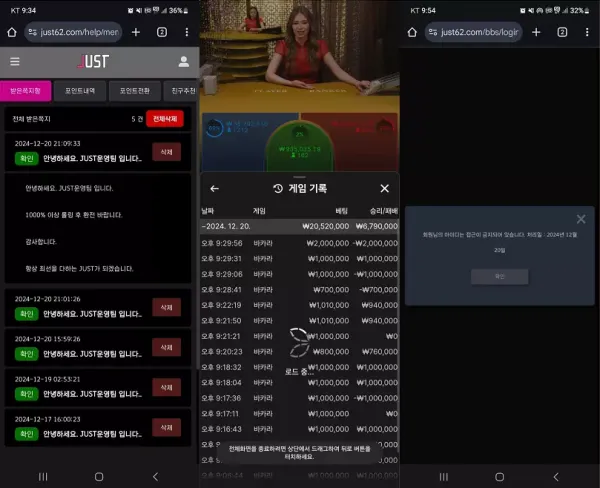
Task: Click 확인 in the access-blocked dialog
Action: (x=500, y=276)
